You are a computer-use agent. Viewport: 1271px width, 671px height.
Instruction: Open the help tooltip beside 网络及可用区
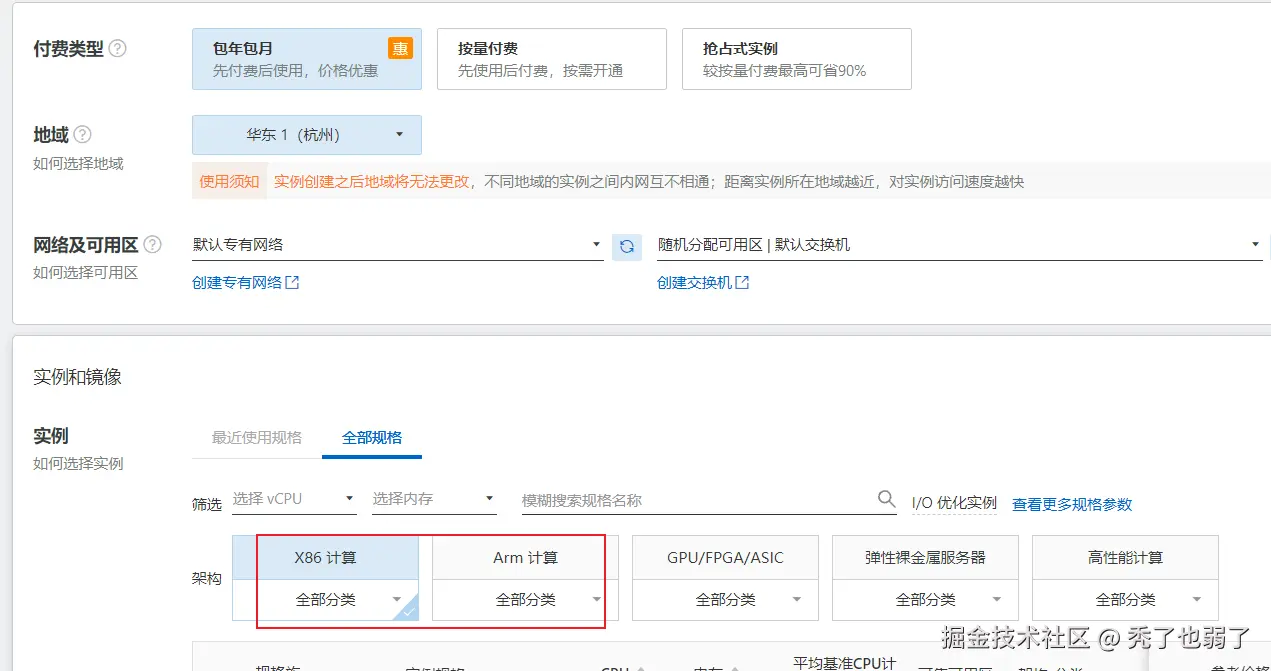(151, 243)
